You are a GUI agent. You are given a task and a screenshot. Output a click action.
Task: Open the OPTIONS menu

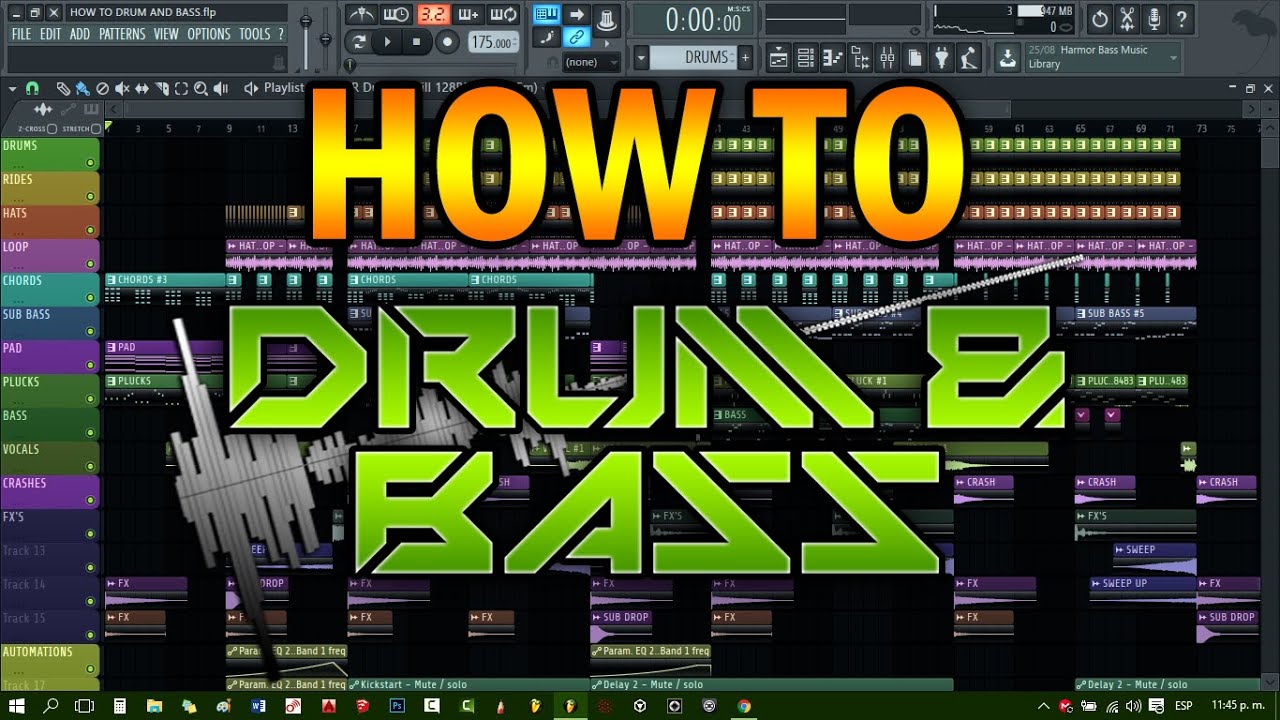(209, 34)
